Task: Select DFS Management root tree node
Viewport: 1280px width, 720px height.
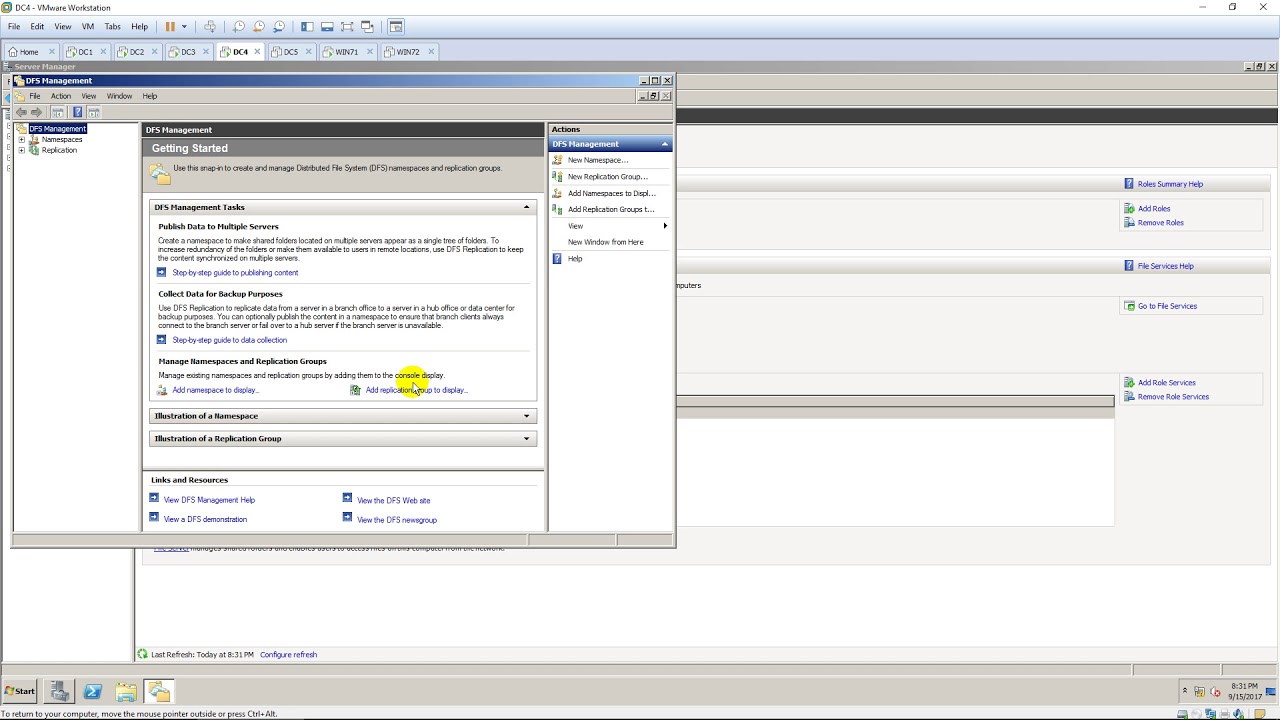Action: coord(57,129)
